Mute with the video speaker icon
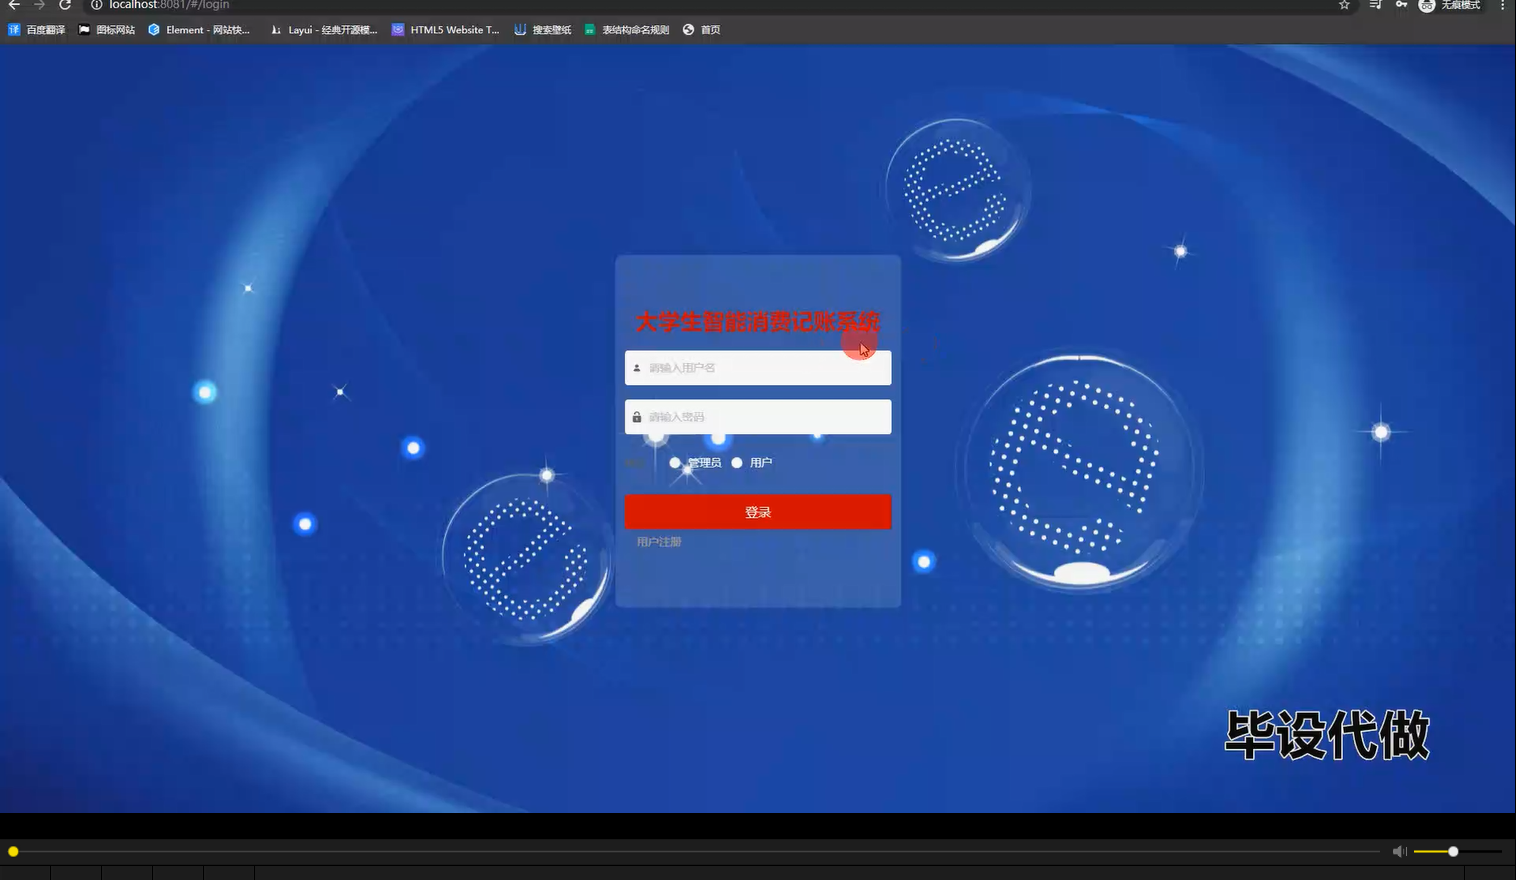 1399,852
